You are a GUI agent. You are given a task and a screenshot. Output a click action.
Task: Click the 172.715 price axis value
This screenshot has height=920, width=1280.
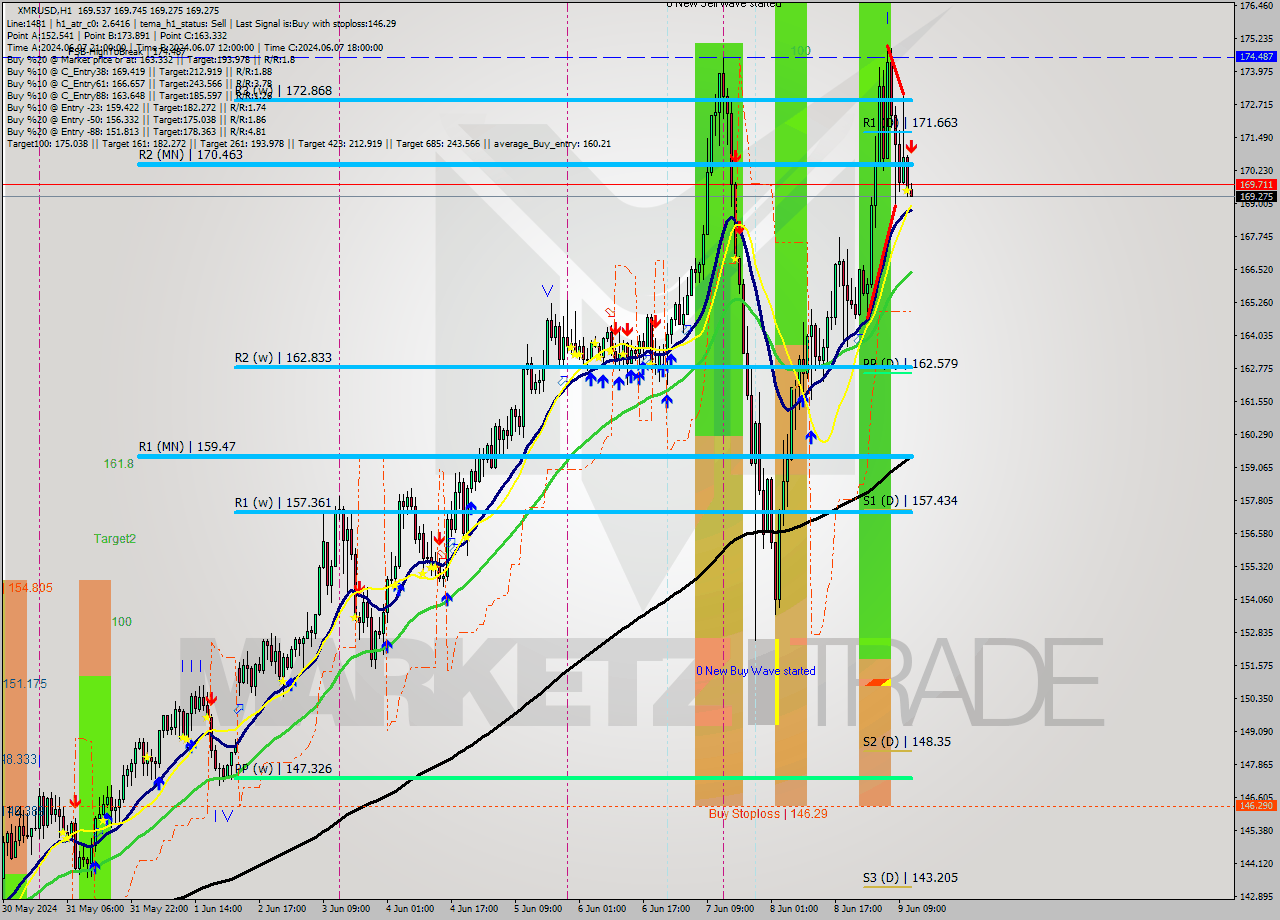coord(1257,105)
